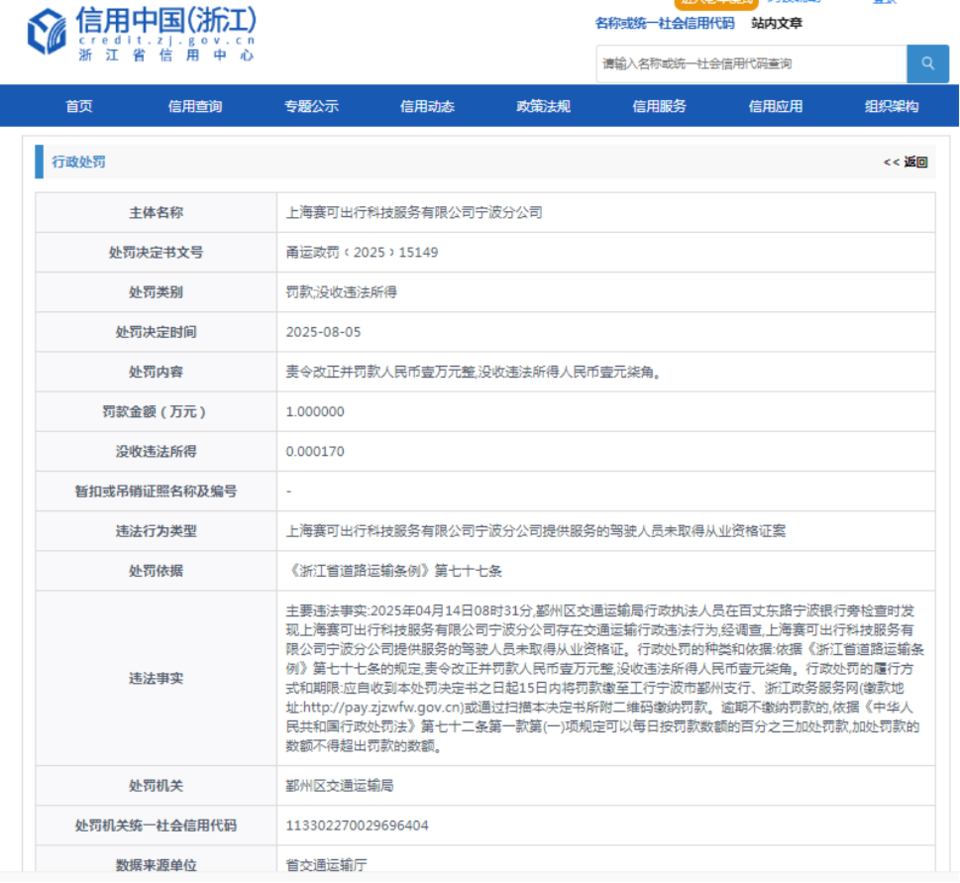Switch to the 站内文章 search tab
Screen dimensions: 960x883
[776, 23]
